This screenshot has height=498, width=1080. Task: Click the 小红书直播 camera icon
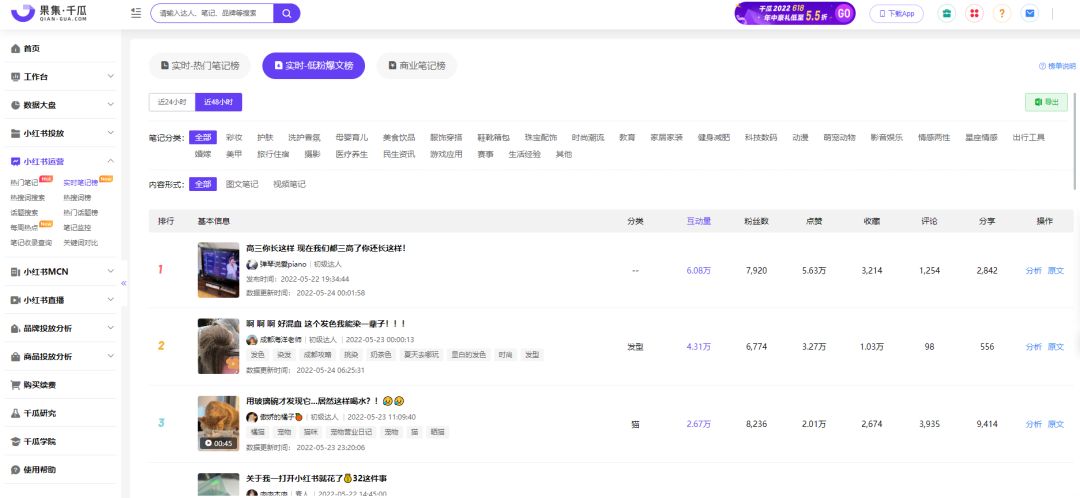click(x=15, y=300)
